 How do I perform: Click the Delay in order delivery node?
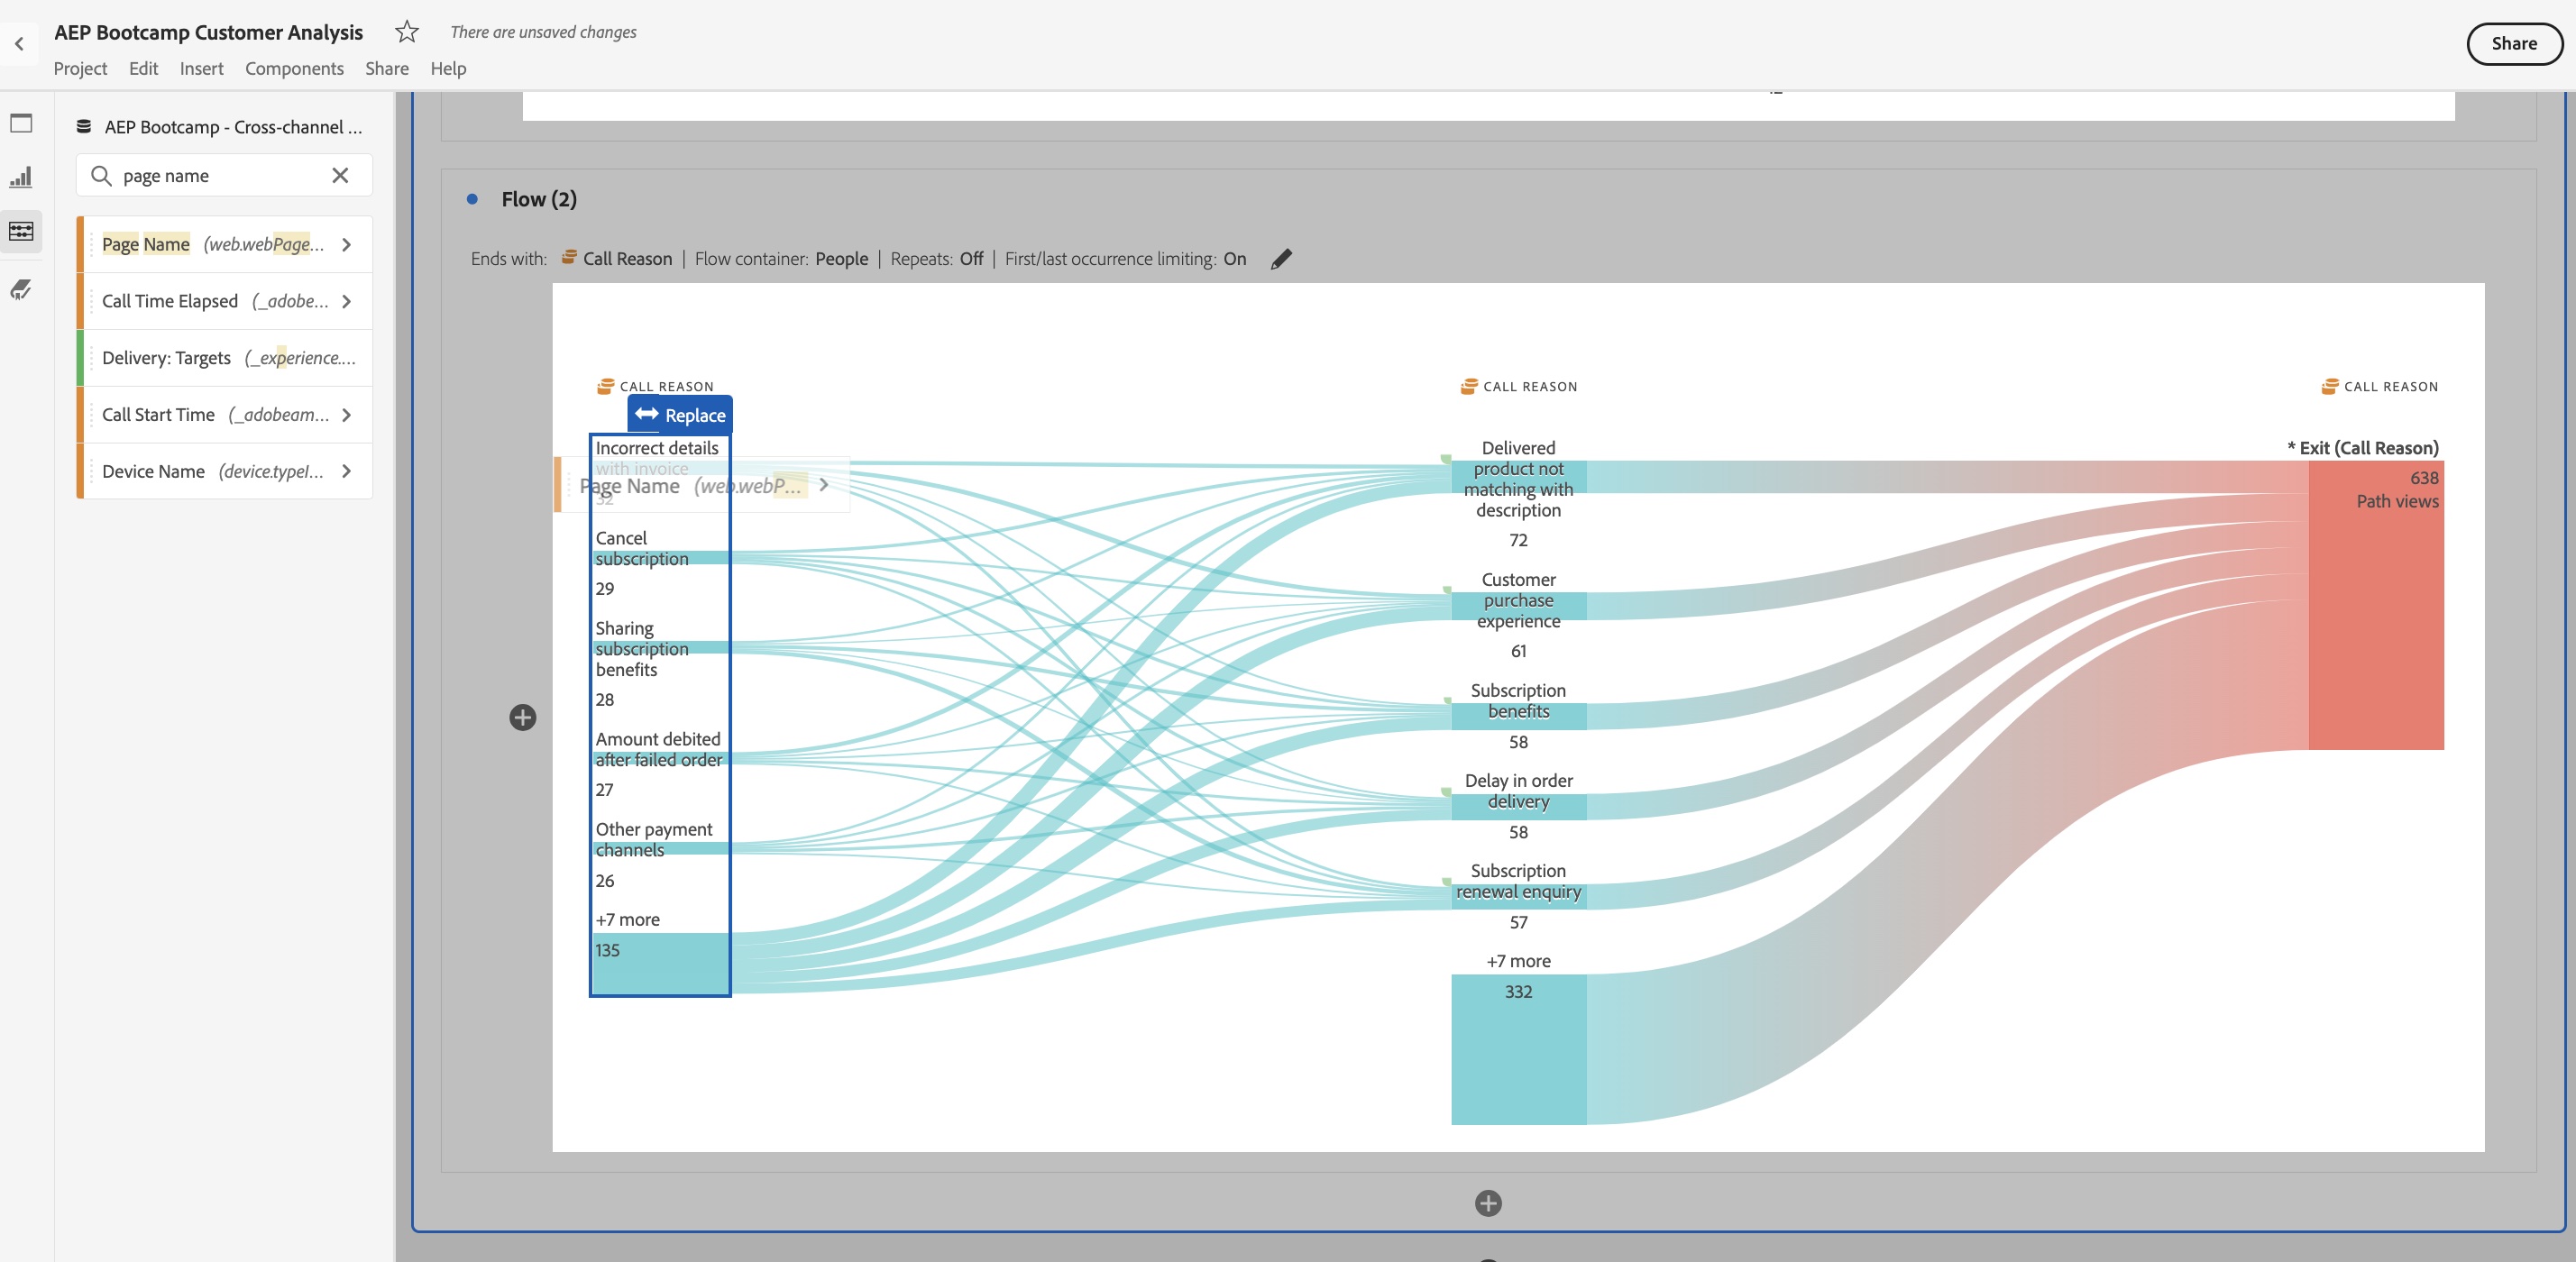point(1518,807)
